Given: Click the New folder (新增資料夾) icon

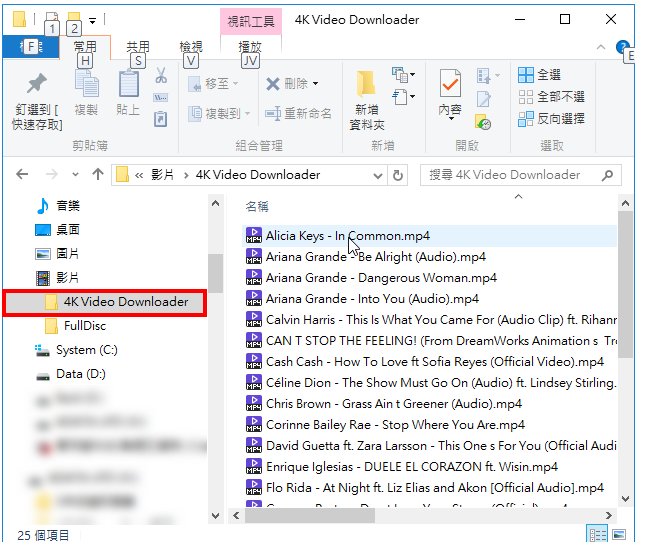Looking at the screenshot, I should pos(366,84).
